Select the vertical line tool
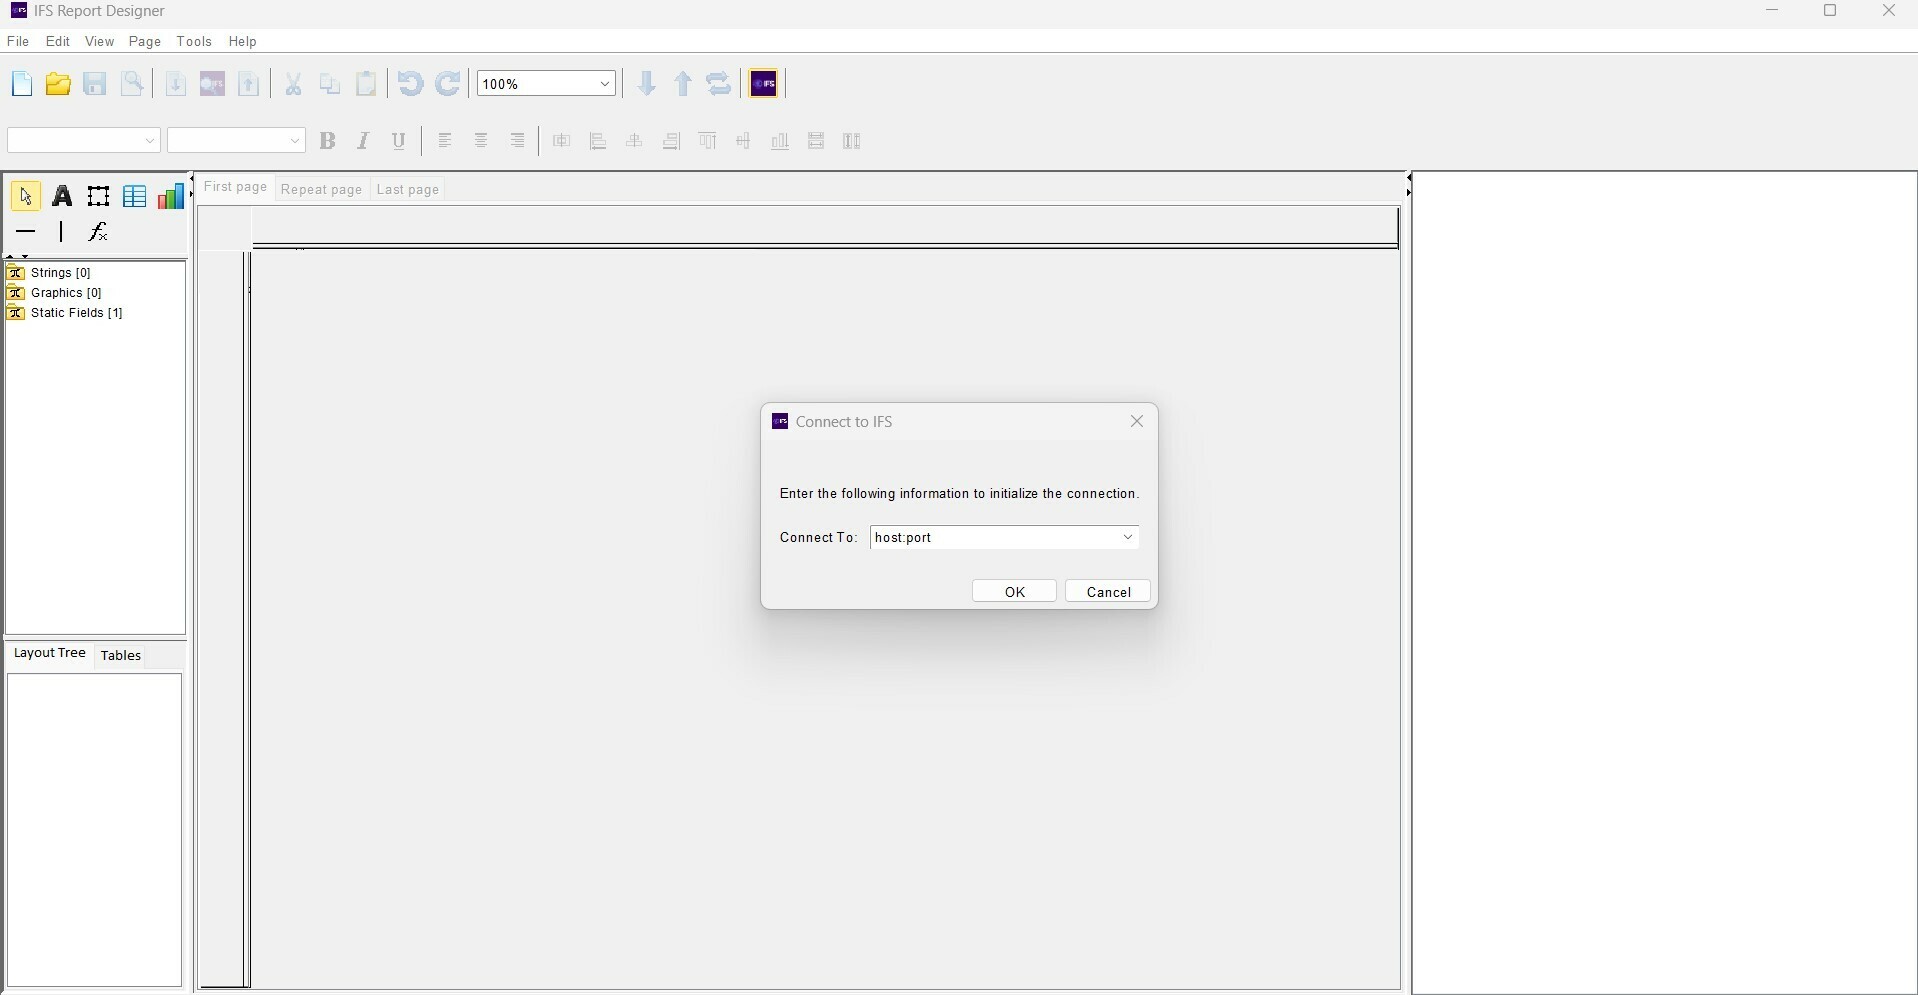The height and width of the screenshot is (995, 1918). click(x=62, y=232)
